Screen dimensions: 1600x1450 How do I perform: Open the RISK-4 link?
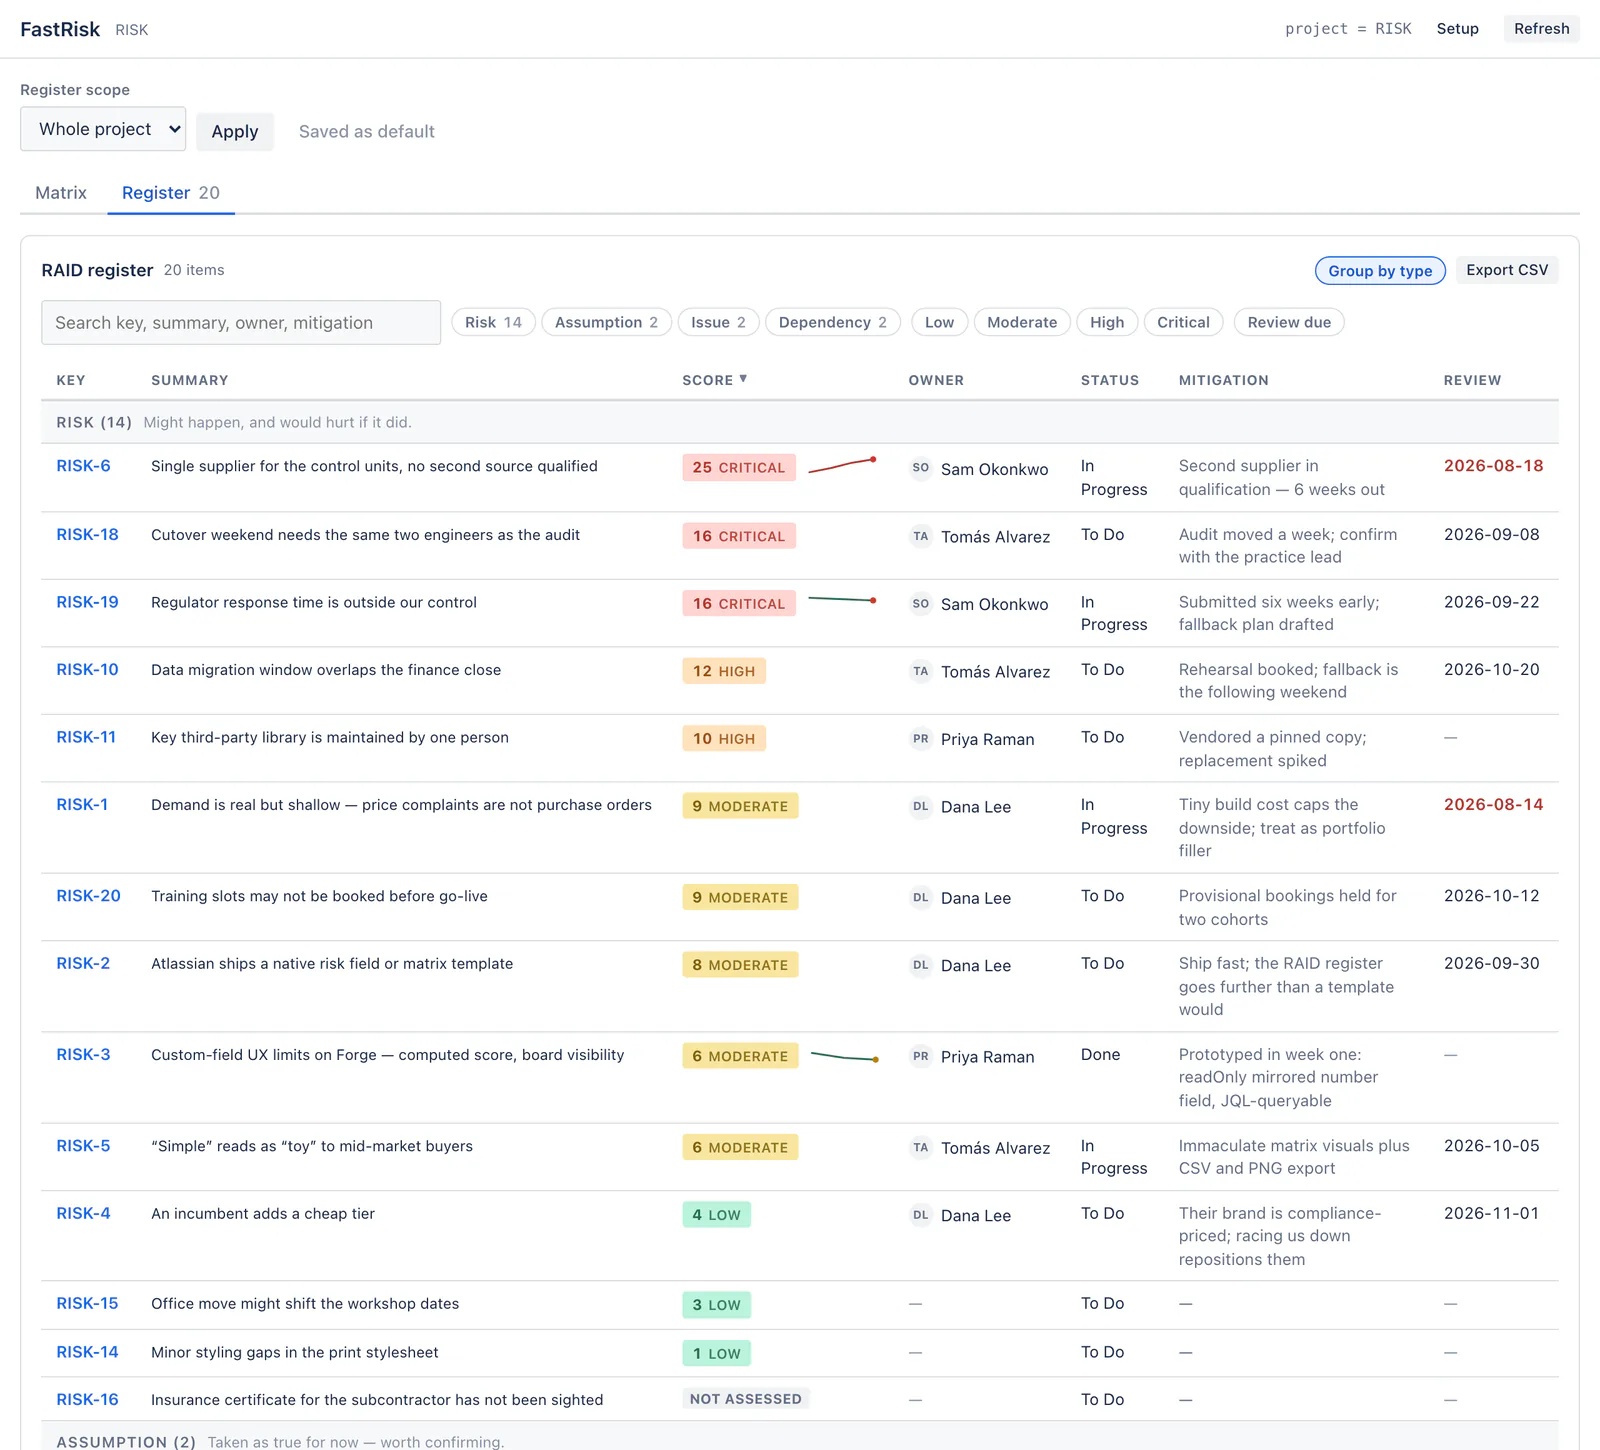tap(84, 1214)
